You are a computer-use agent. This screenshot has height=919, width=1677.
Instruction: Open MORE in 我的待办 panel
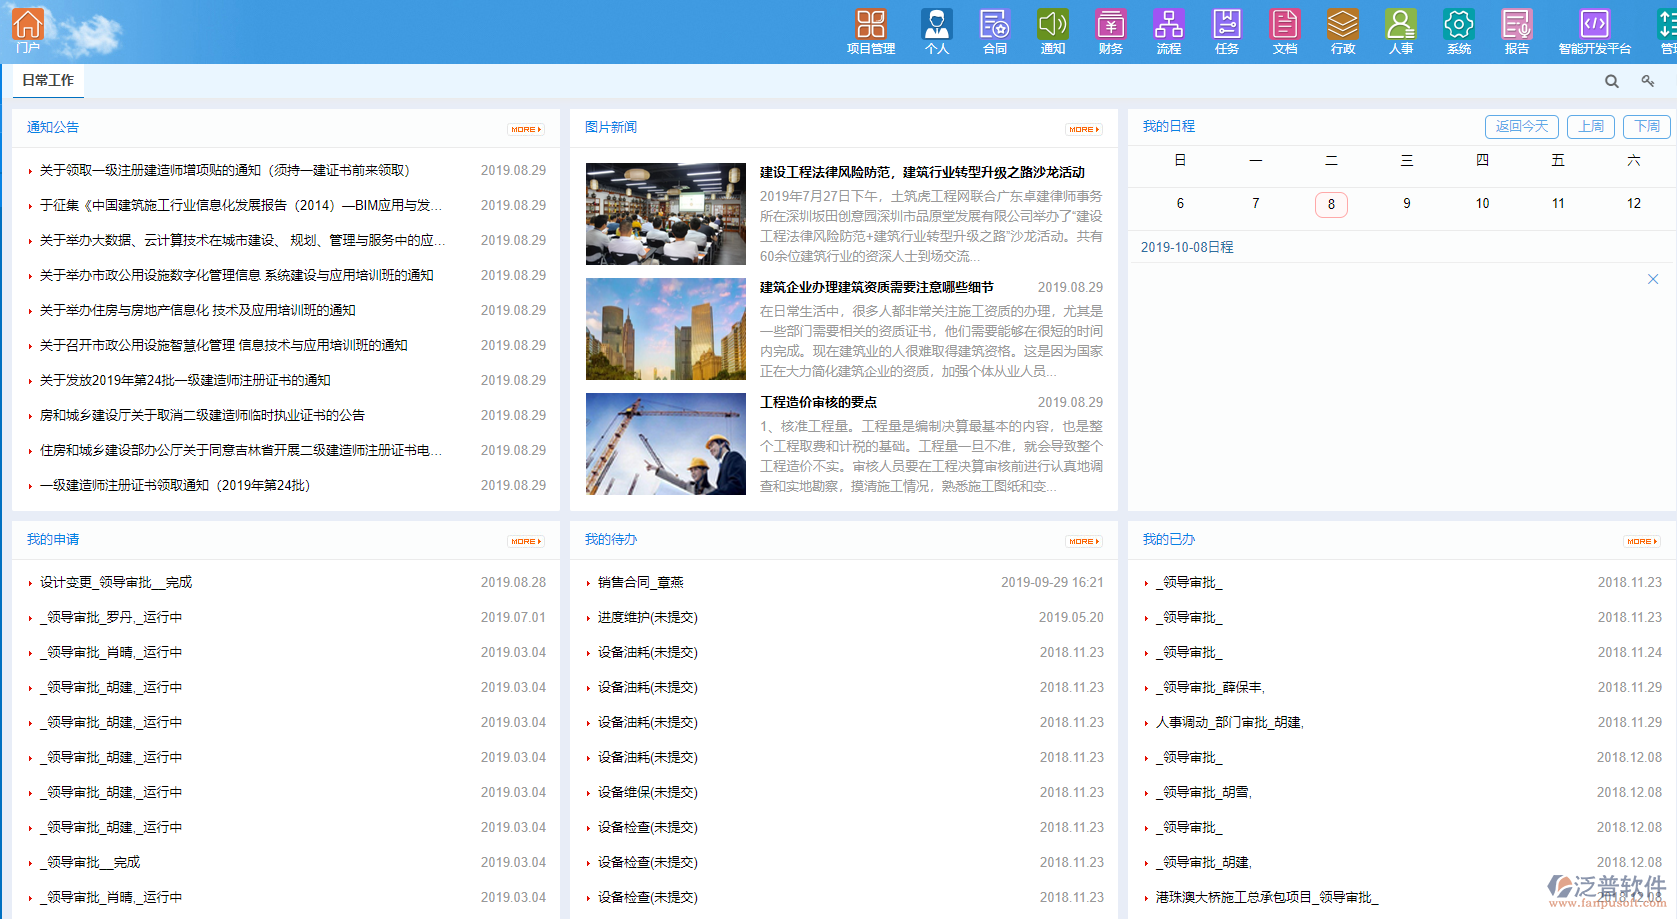click(x=1083, y=540)
